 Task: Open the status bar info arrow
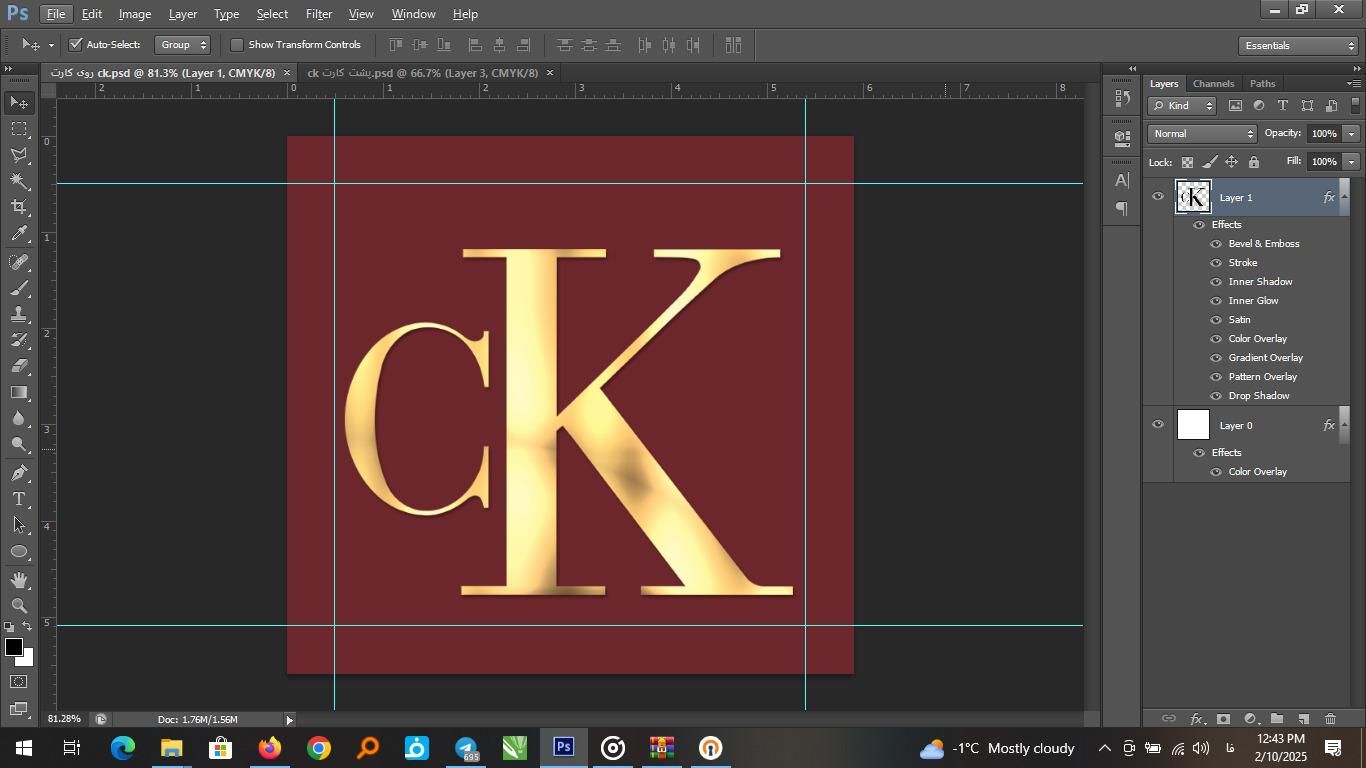coord(290,719)
